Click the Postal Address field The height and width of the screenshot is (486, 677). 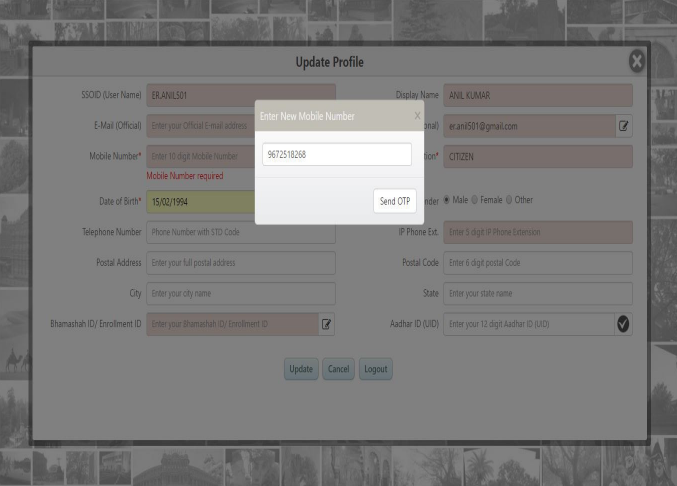(x=240, y=263)
